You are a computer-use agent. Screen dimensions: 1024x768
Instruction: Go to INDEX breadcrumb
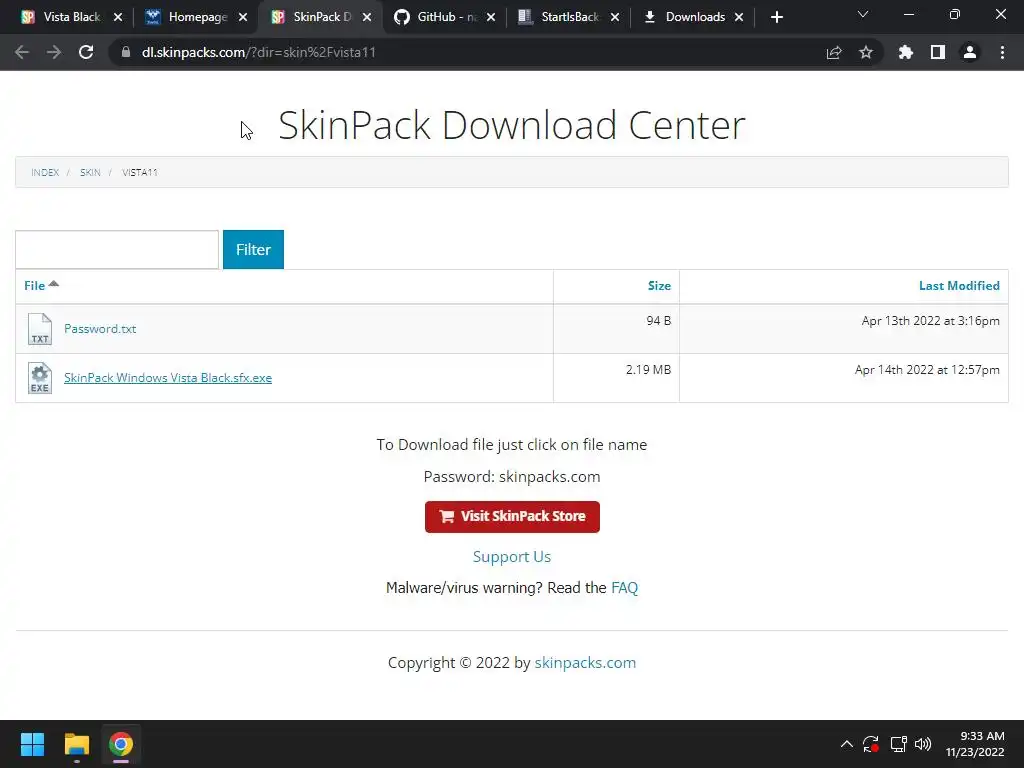click(x=45, y=172)
